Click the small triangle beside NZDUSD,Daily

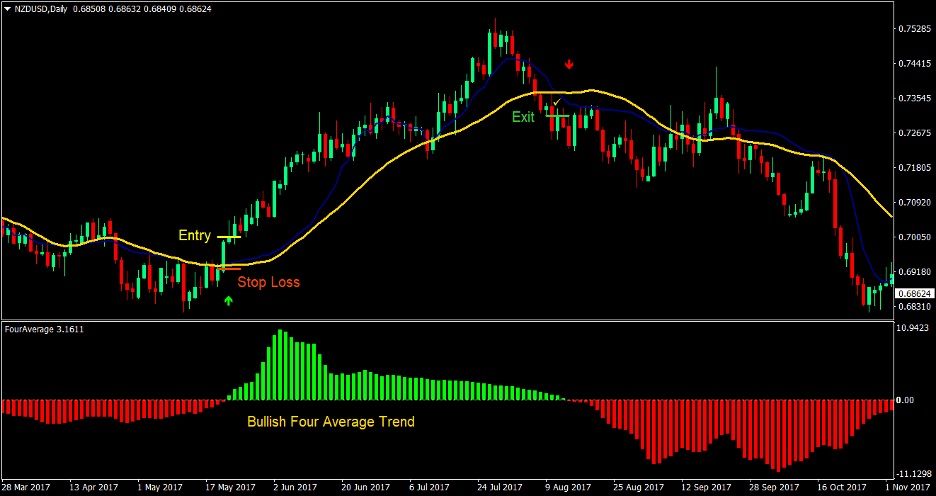[7, 10]
